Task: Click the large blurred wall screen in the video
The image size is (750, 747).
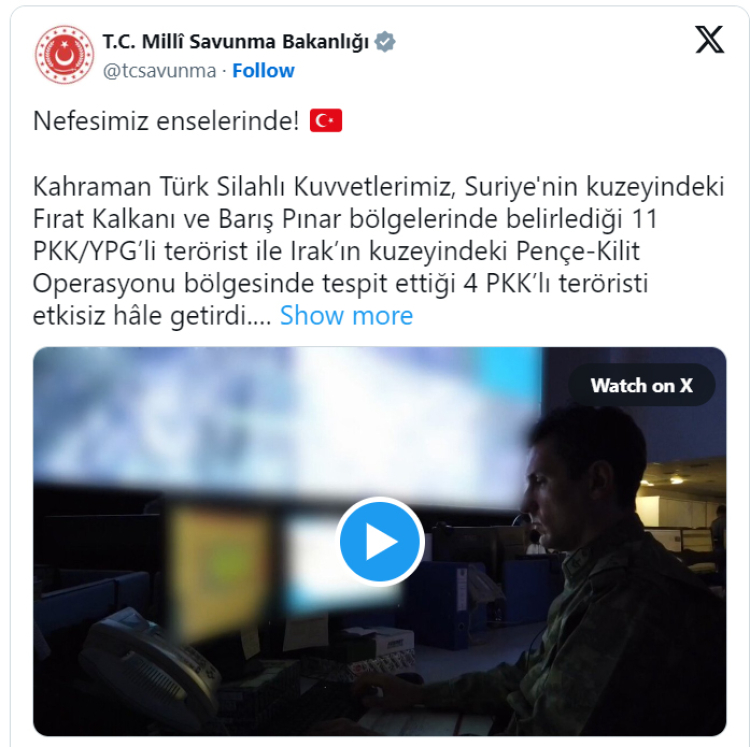Action: point(288,425)
